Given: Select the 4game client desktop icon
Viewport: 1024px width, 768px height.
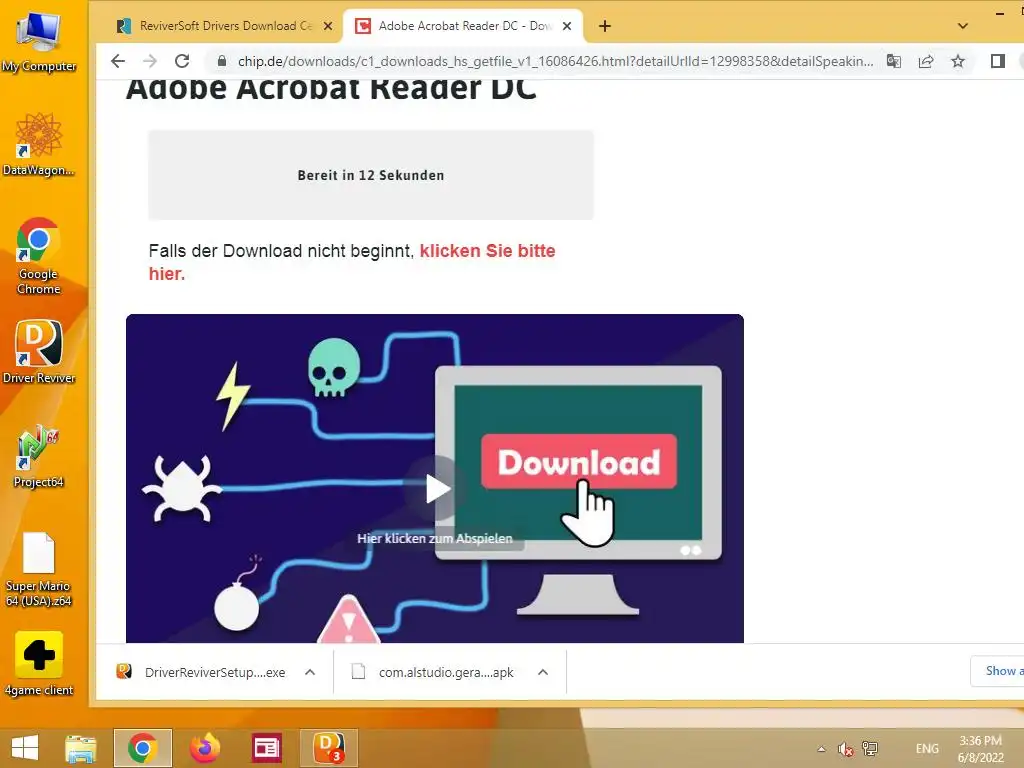Looking at the screenshot, I should click(x=39, y=664).
